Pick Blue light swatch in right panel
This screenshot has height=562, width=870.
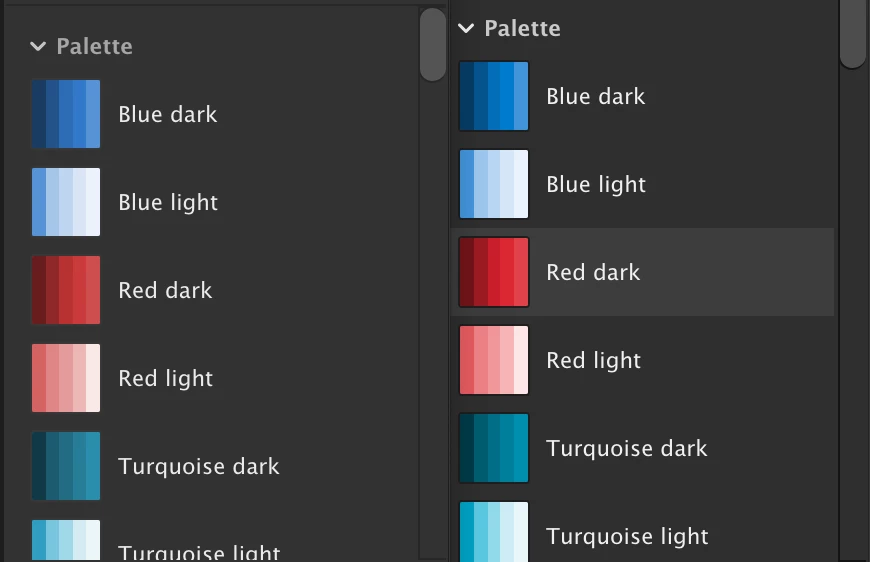click(494, 184)
